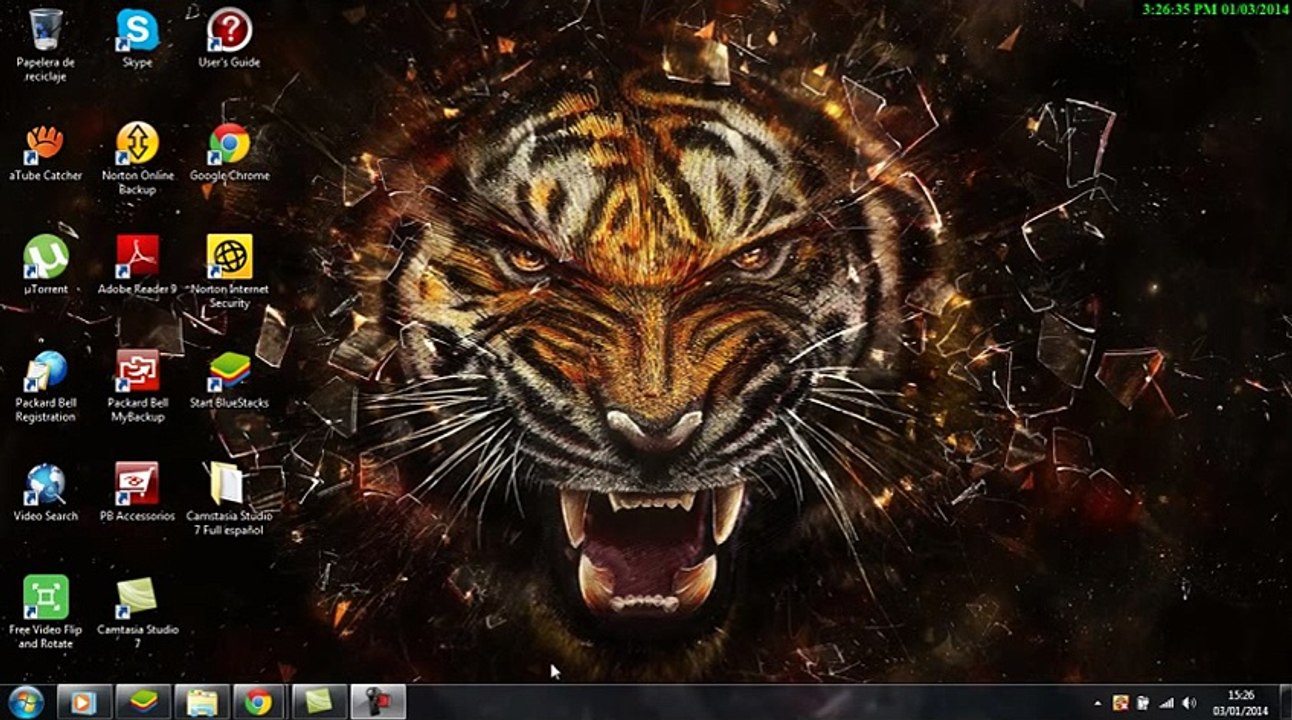Switch to Google Chrome on the taskbar
This screenshot has width=1292, height=720.
(x=260, y=702)
